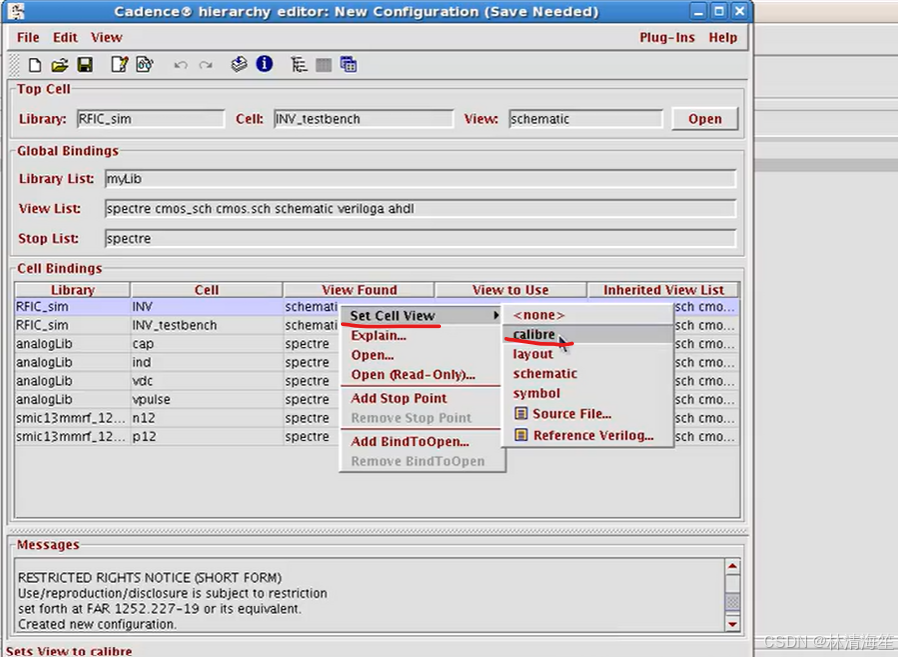Screen dimensions: 898x657
Task: Click the New configuration icon
Action: click(34, 65)
